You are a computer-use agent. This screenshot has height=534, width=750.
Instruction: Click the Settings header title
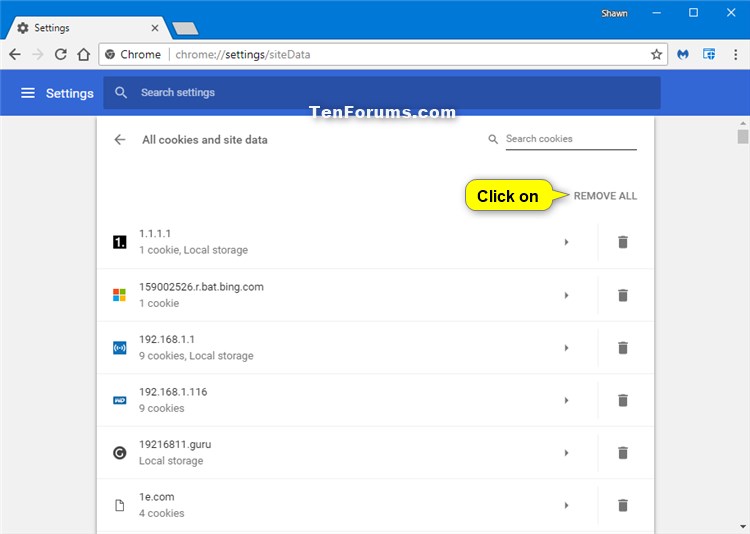pos(69,93)
